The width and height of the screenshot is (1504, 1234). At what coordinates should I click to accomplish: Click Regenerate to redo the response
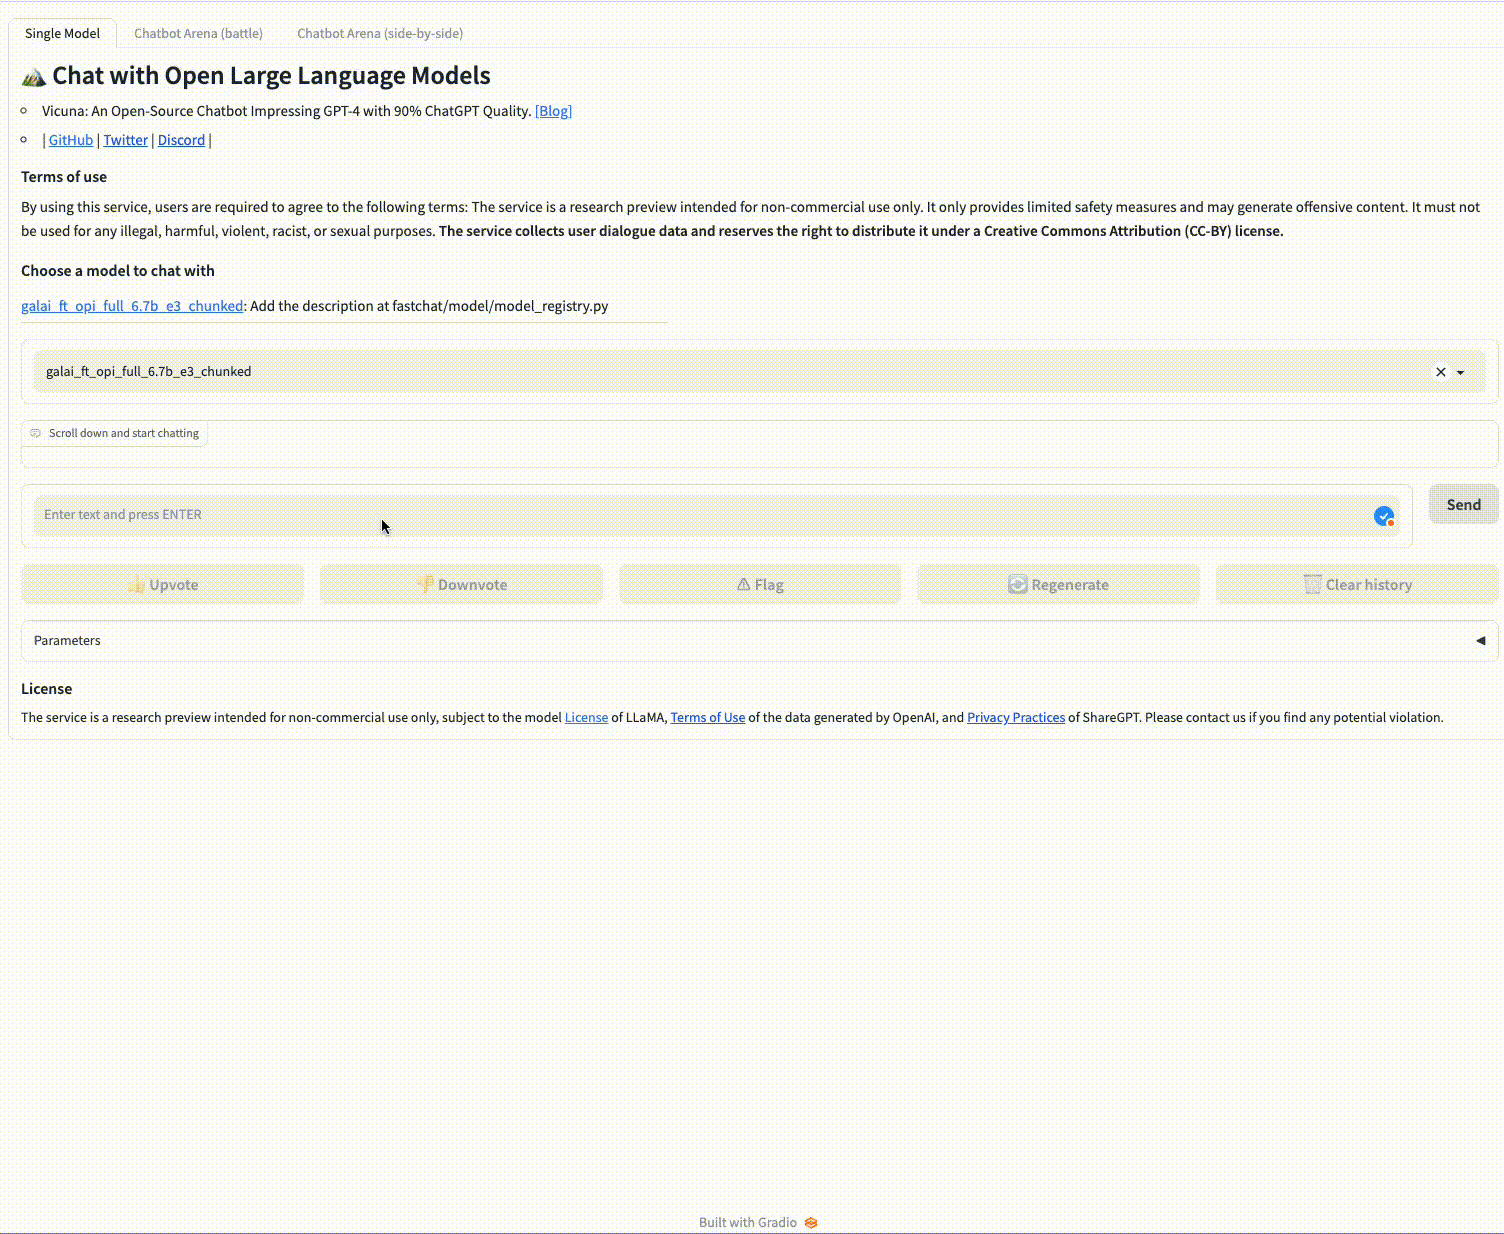1058,585
